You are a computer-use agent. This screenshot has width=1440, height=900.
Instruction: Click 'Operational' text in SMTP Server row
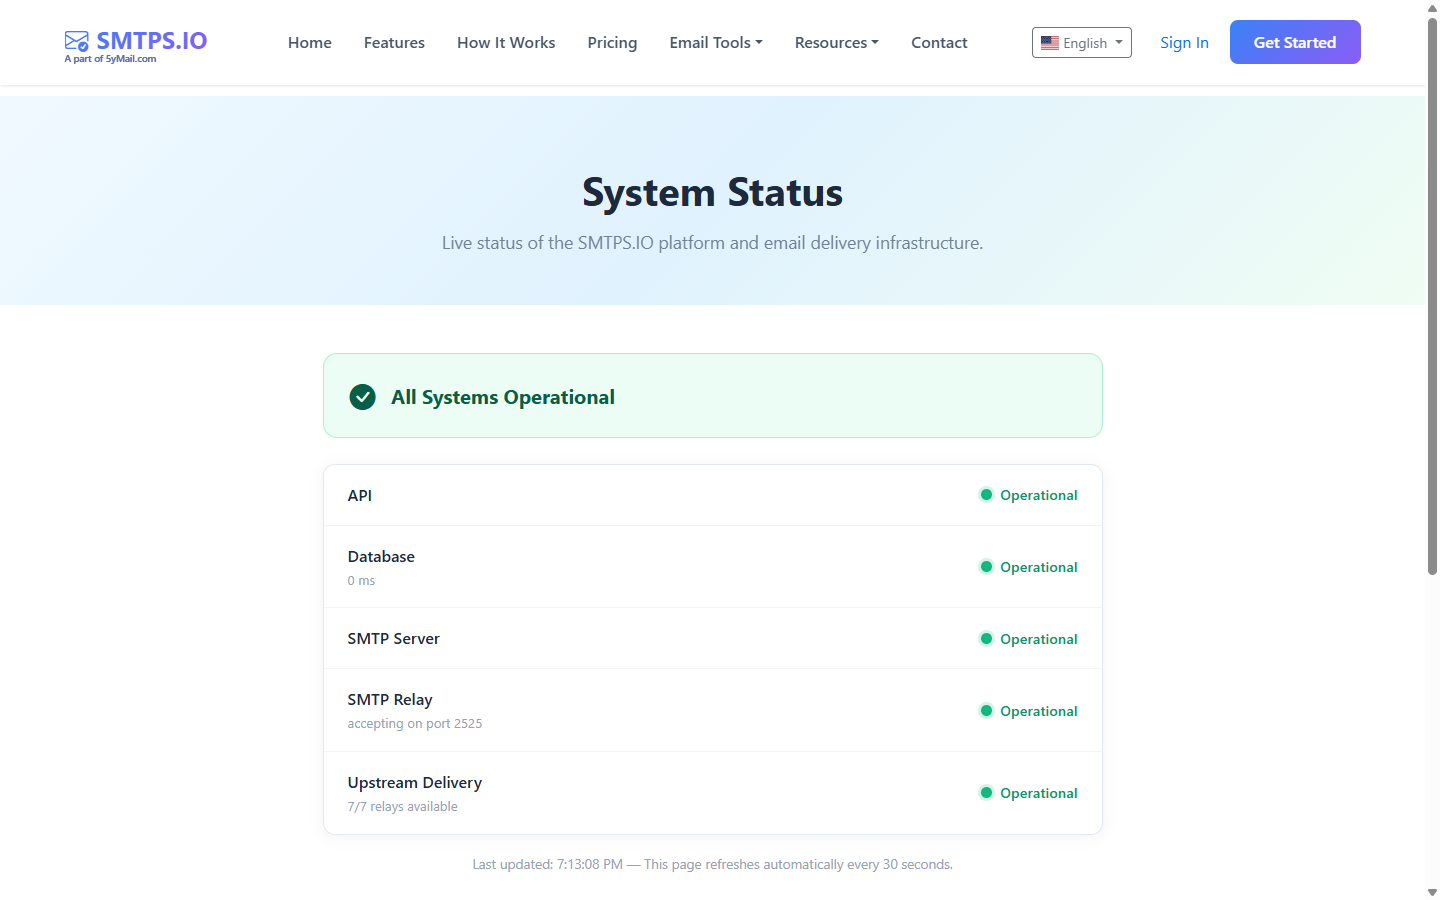tap(1039, 639)
